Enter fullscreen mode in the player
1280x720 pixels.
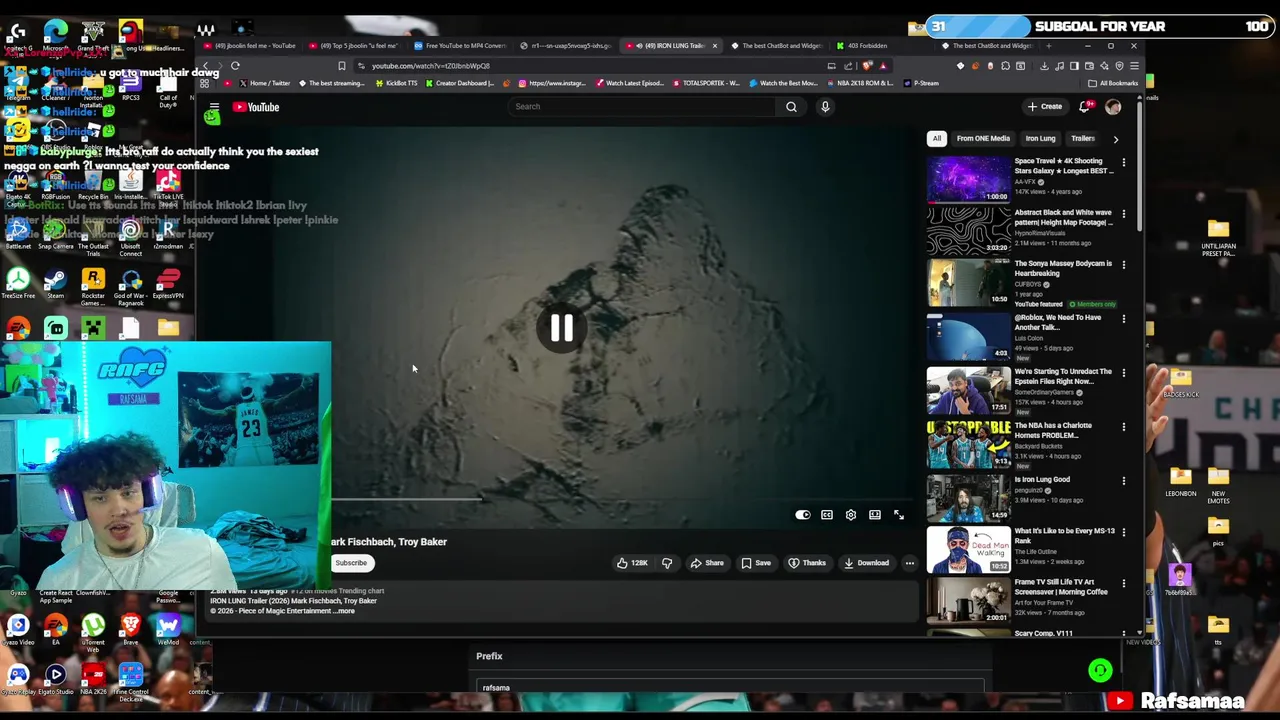coord(899,515)
